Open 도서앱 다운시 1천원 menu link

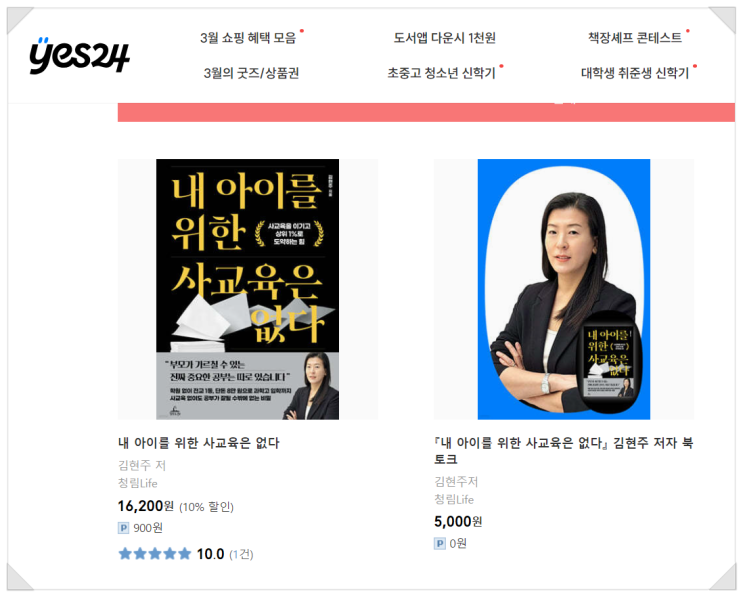444,38
